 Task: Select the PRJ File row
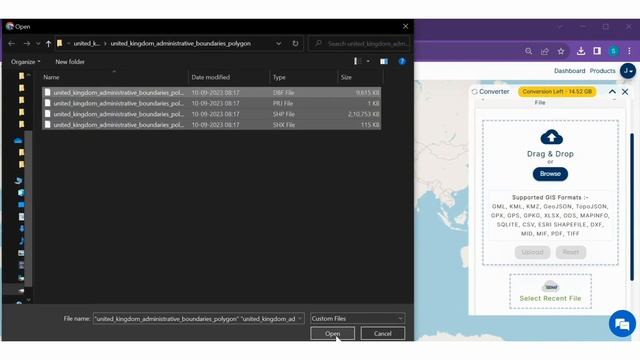coord(211,103)
